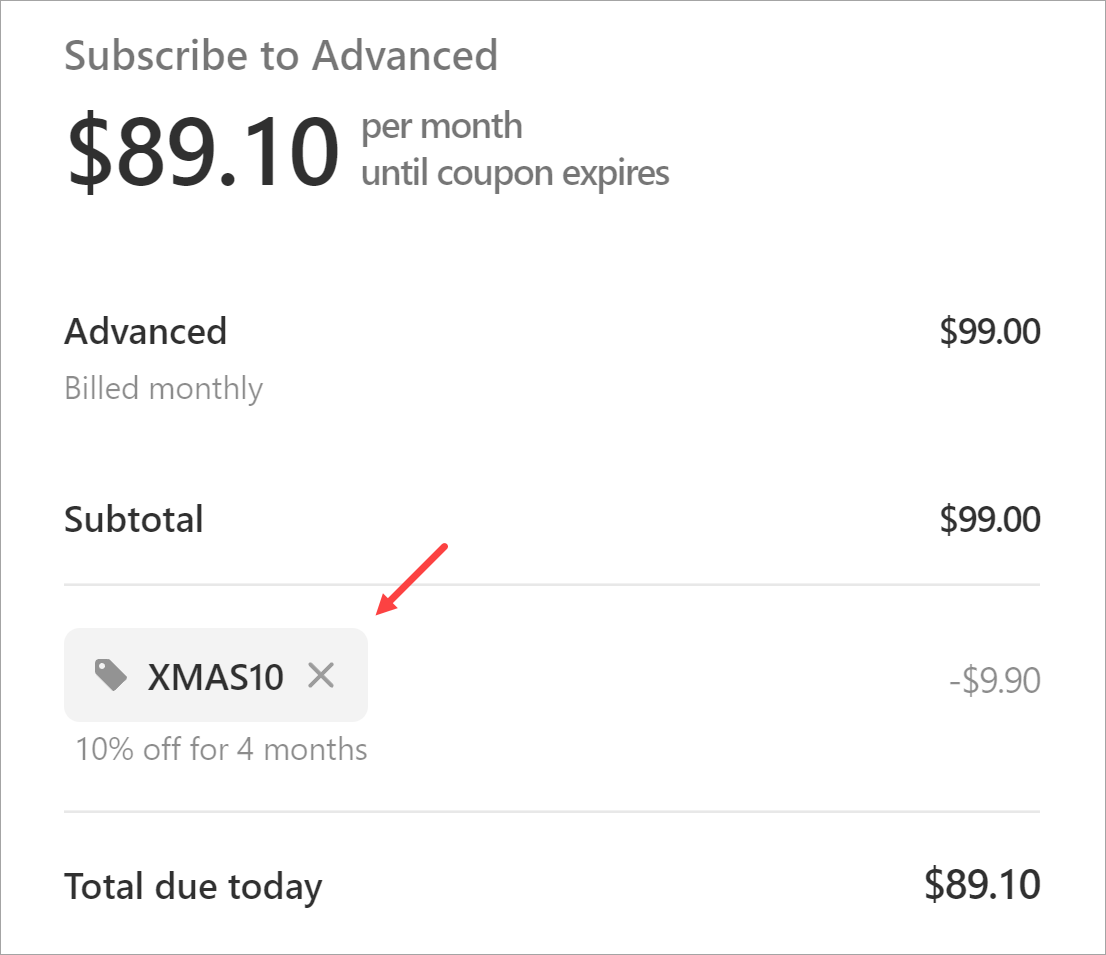Click the divider line below Subtotal
The width and height of the screenshot is (1106, 955).
click(x=552, y=584)
